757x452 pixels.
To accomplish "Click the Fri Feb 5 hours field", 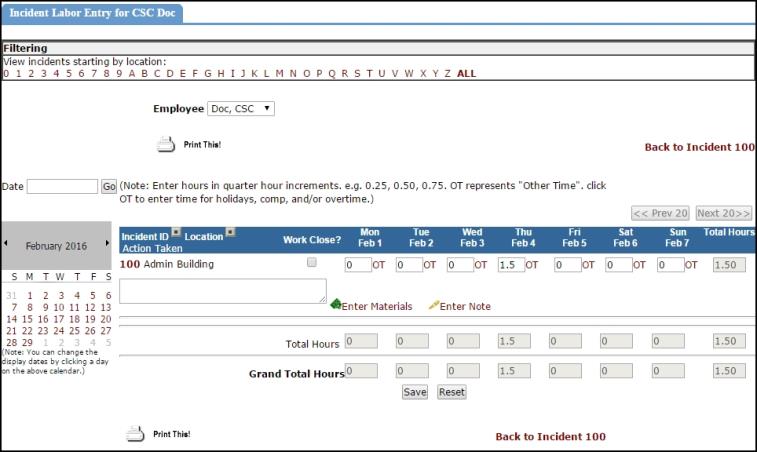I will (568, 265).
